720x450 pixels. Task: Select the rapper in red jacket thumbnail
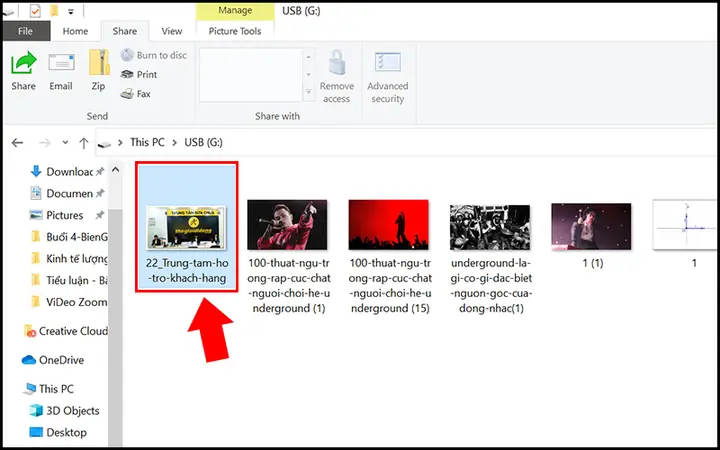pos(287,225)
